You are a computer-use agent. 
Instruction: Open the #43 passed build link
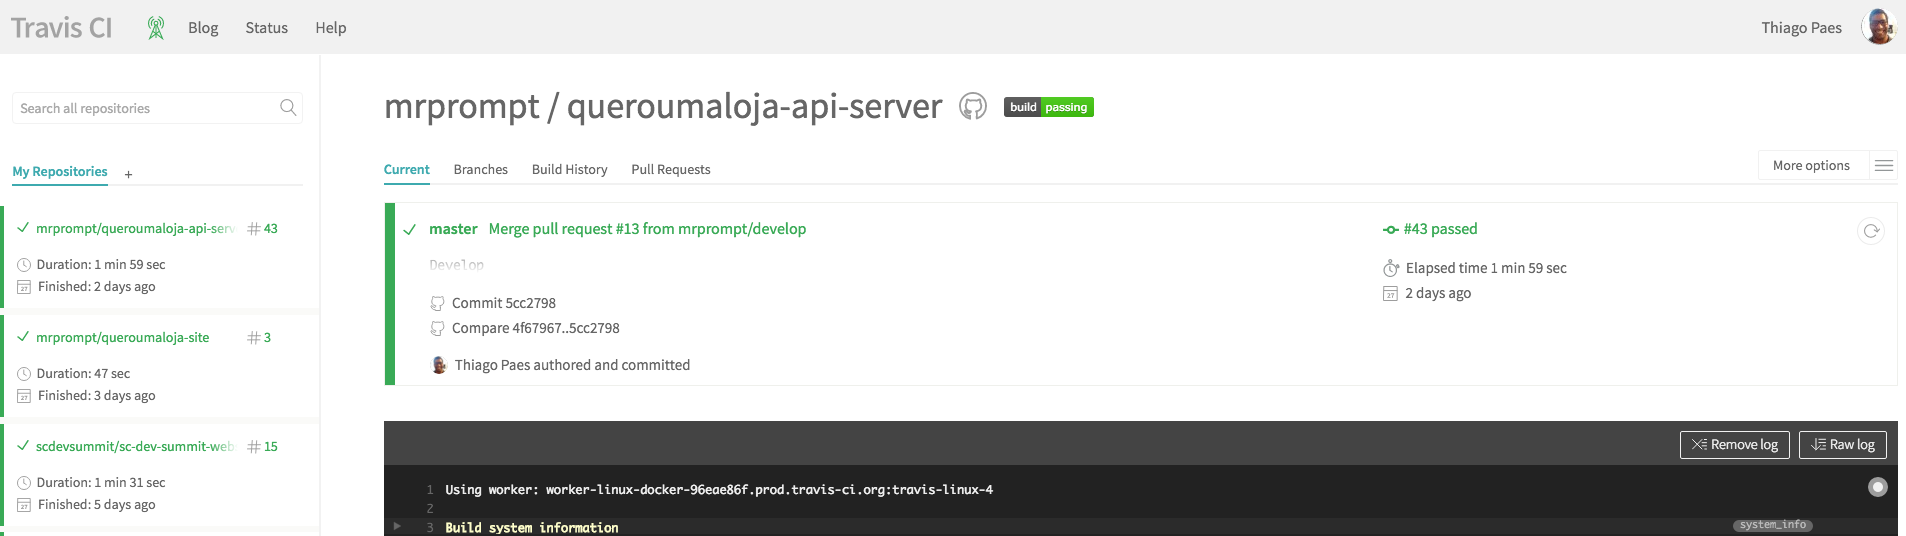tap(1440, 229)
